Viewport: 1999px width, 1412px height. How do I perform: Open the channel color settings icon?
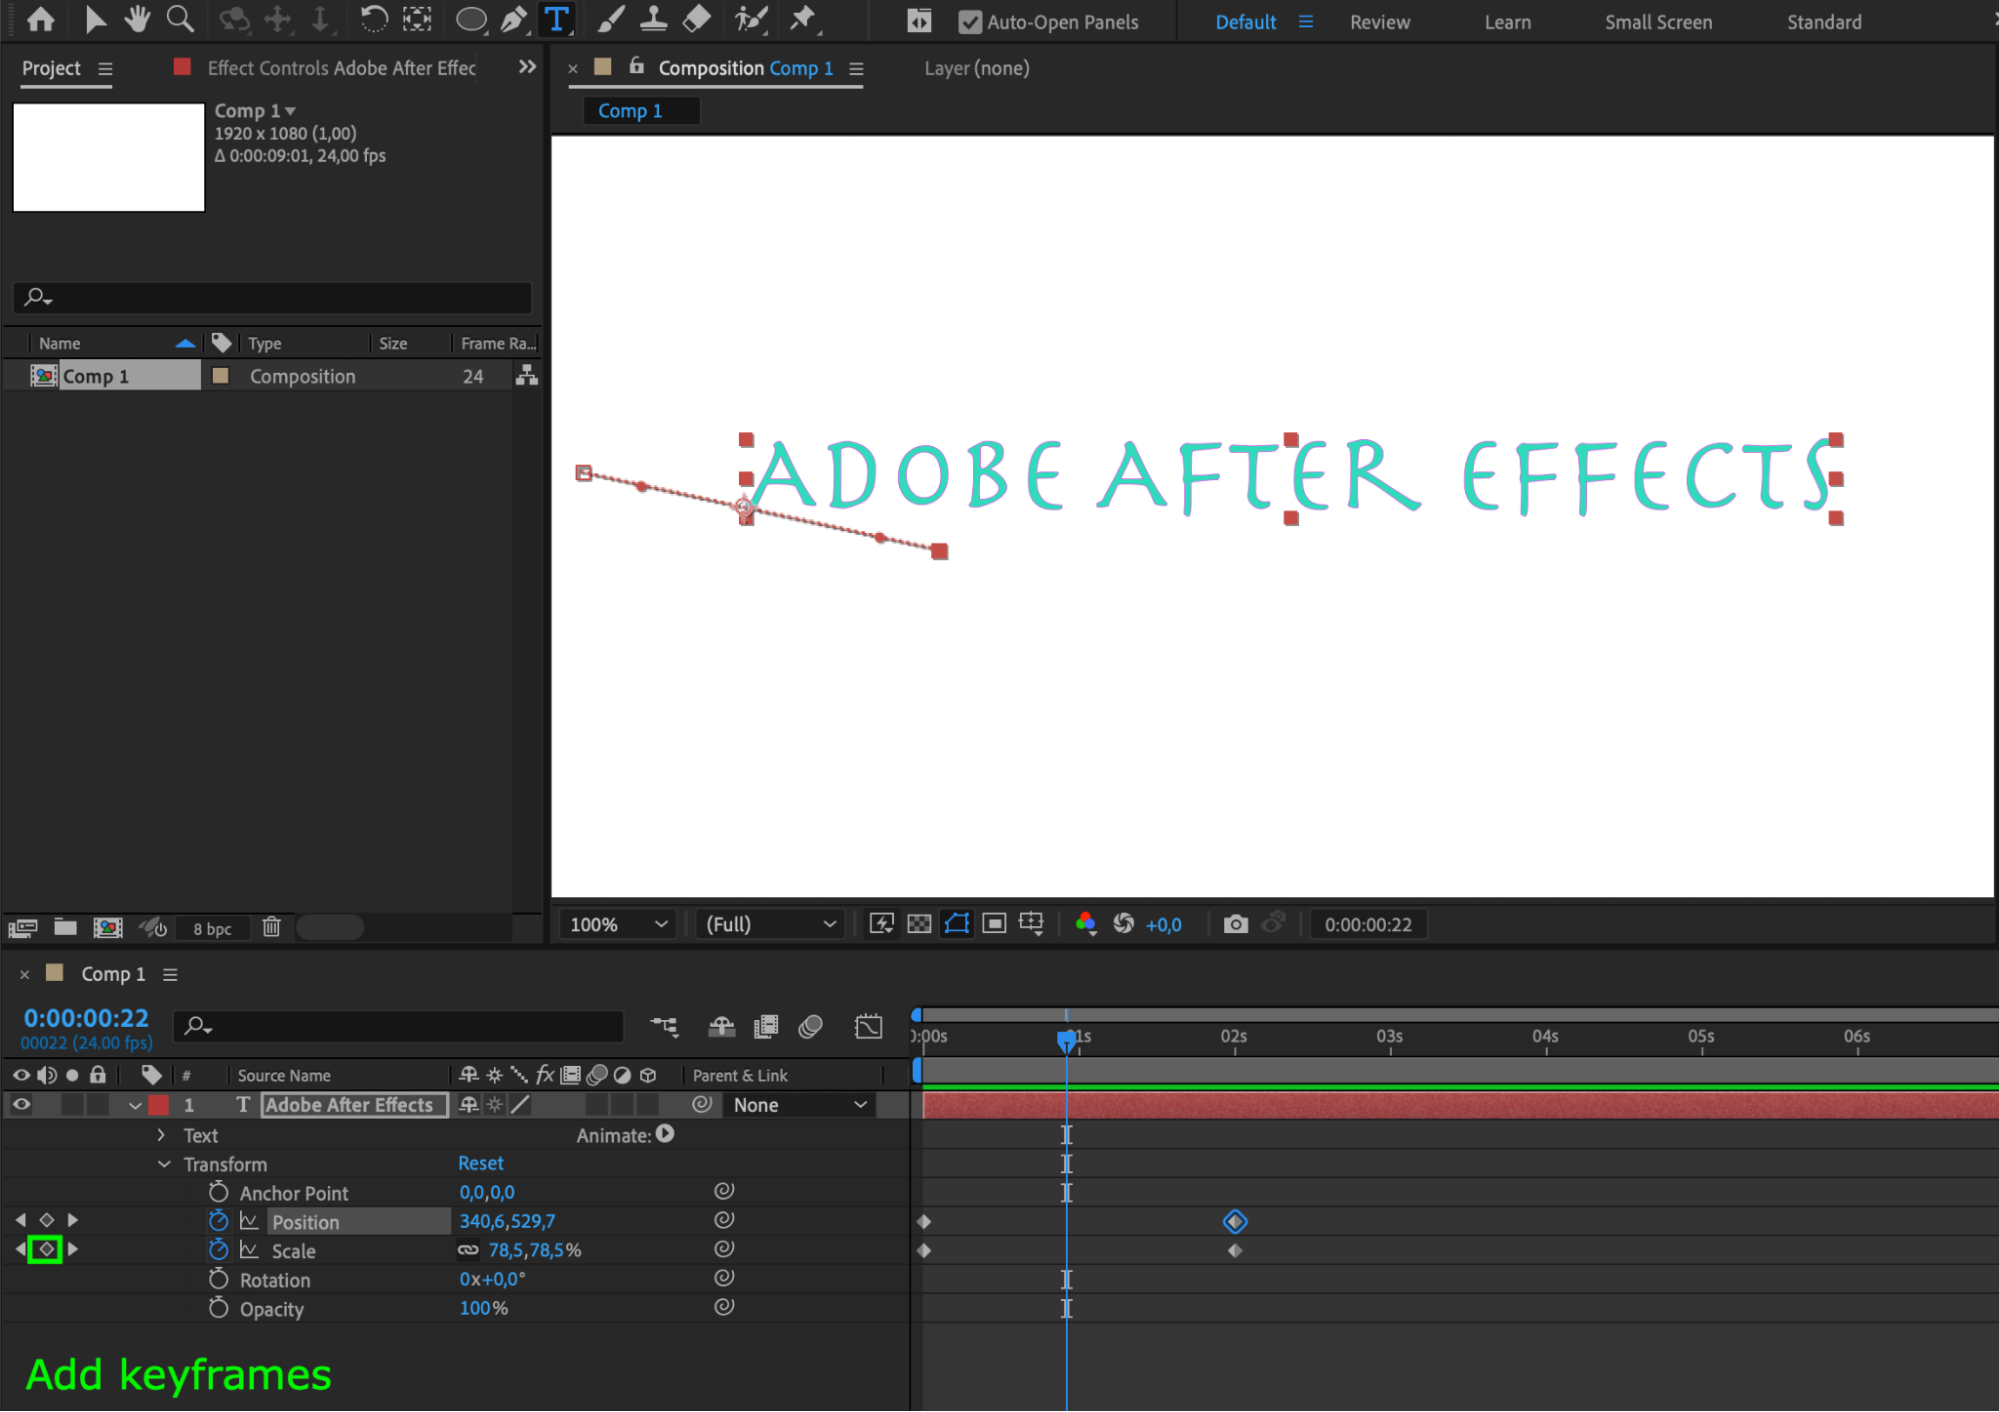click(1086, 924)
